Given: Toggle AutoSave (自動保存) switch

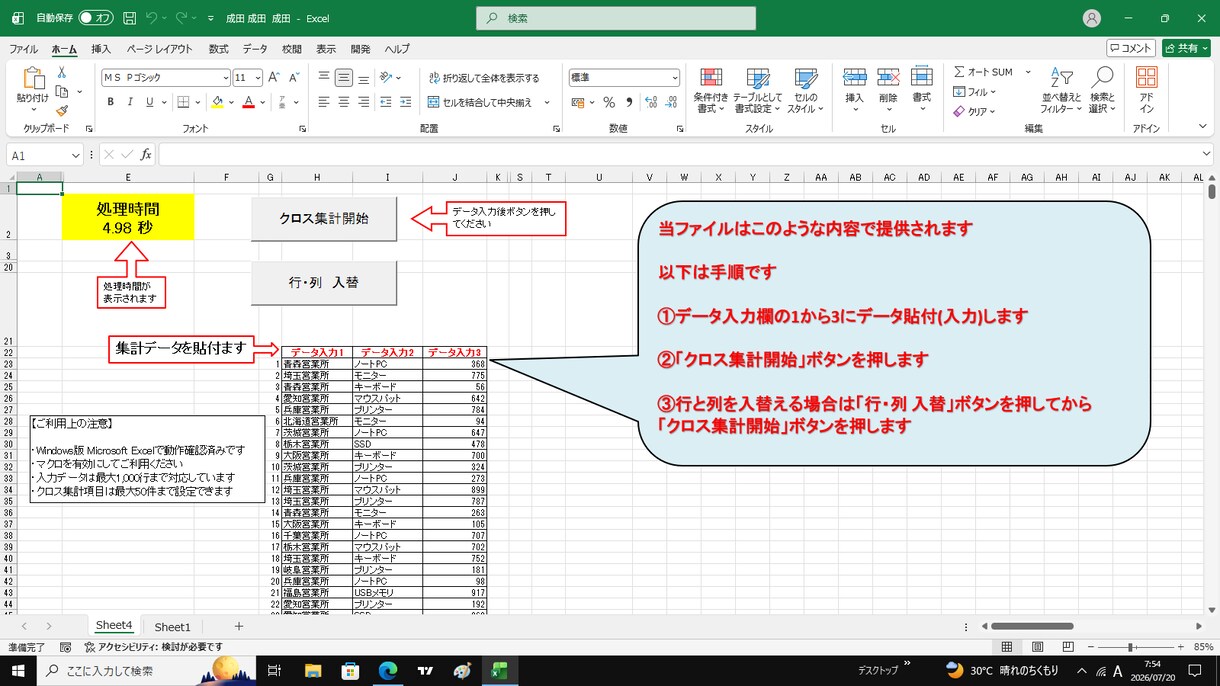Looking at the screenshot, I should coord(96,18).
